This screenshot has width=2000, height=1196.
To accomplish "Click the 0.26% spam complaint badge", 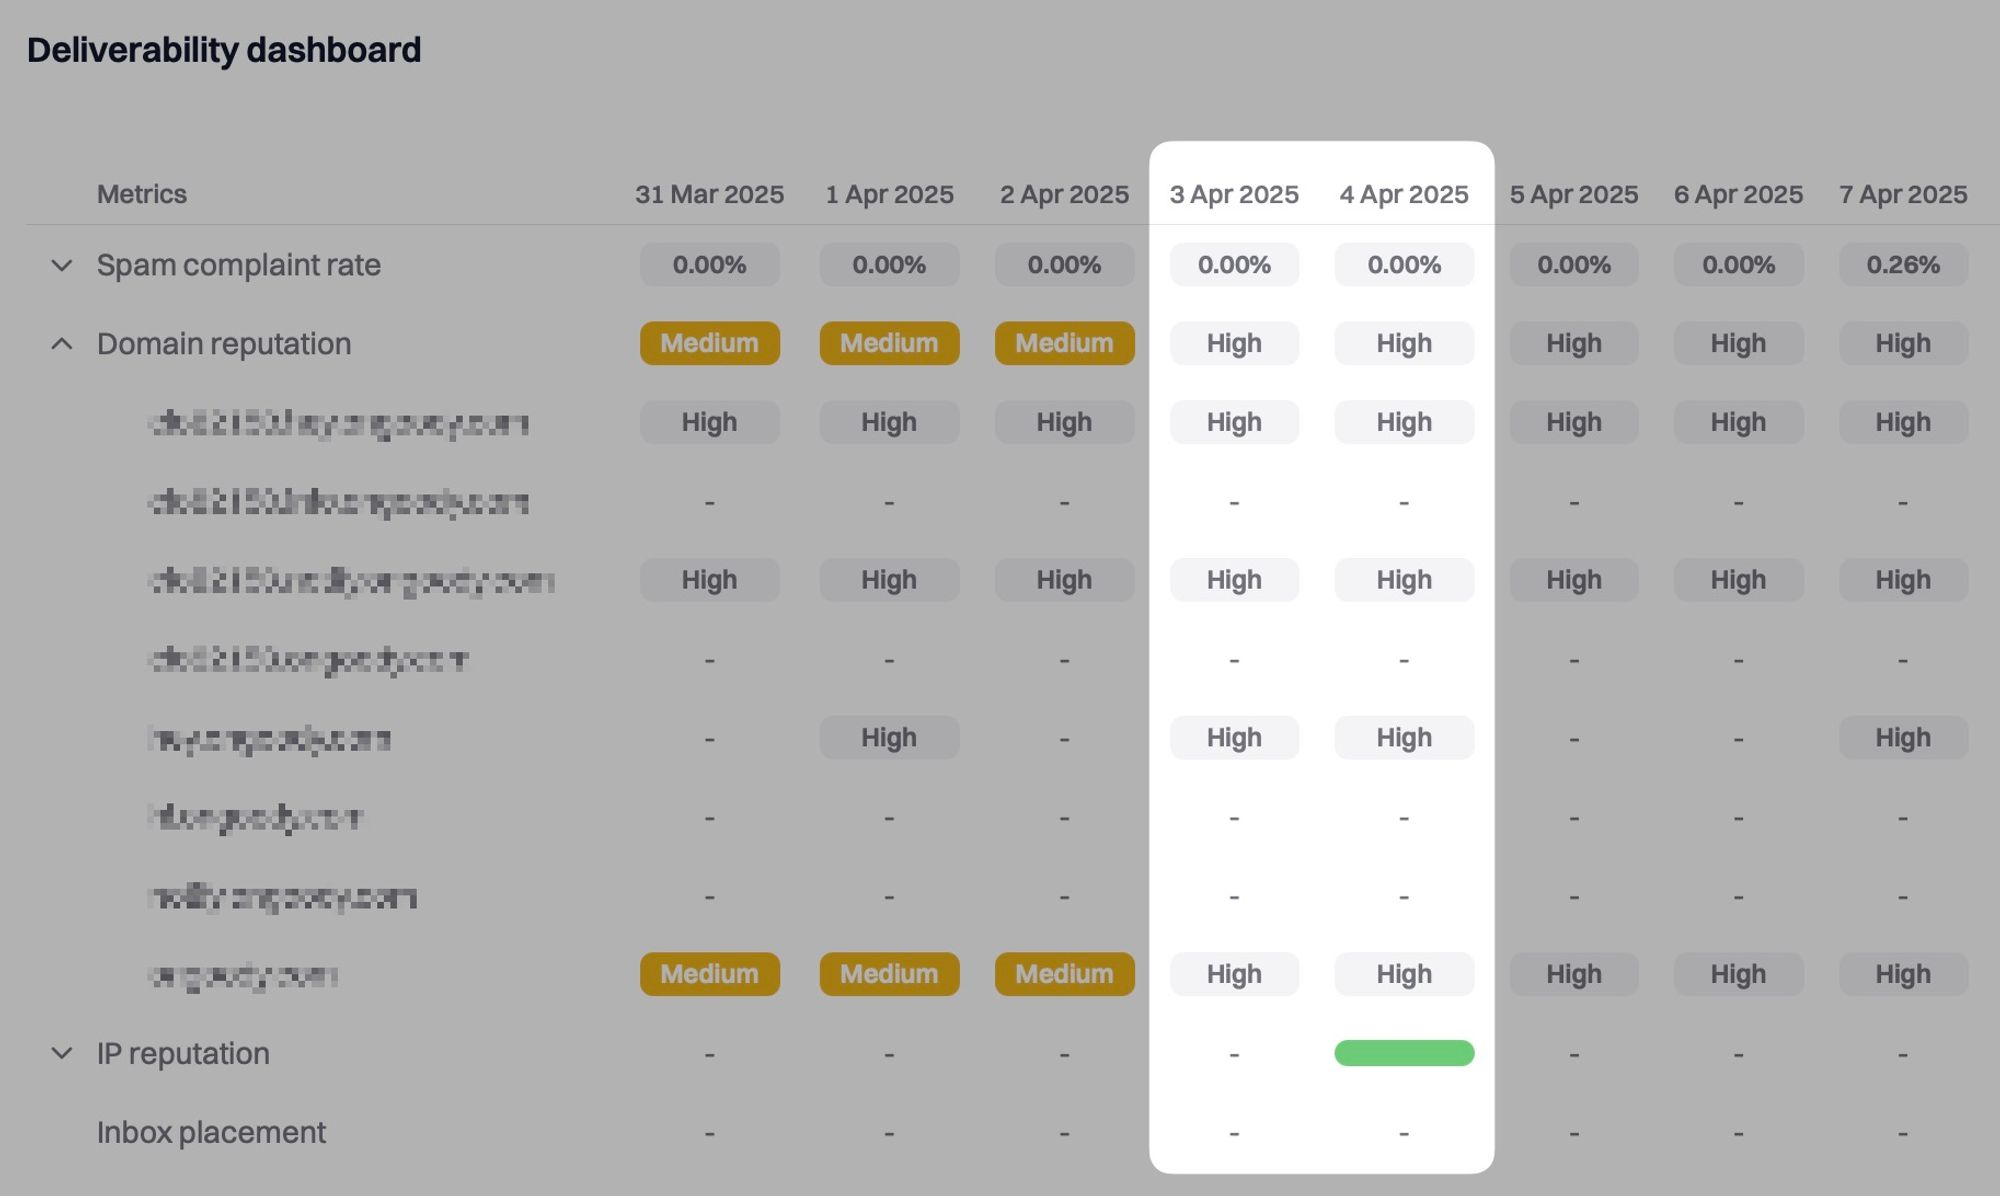I will pyautogui.click(x=1902, y=265).
